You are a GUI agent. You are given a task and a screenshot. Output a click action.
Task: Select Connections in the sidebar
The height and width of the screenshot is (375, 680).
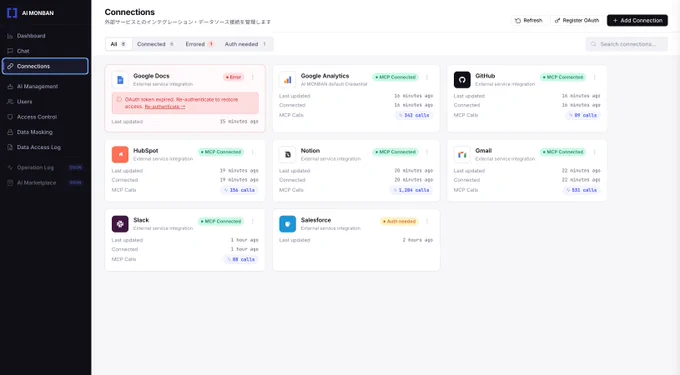[x=45, y=66]
